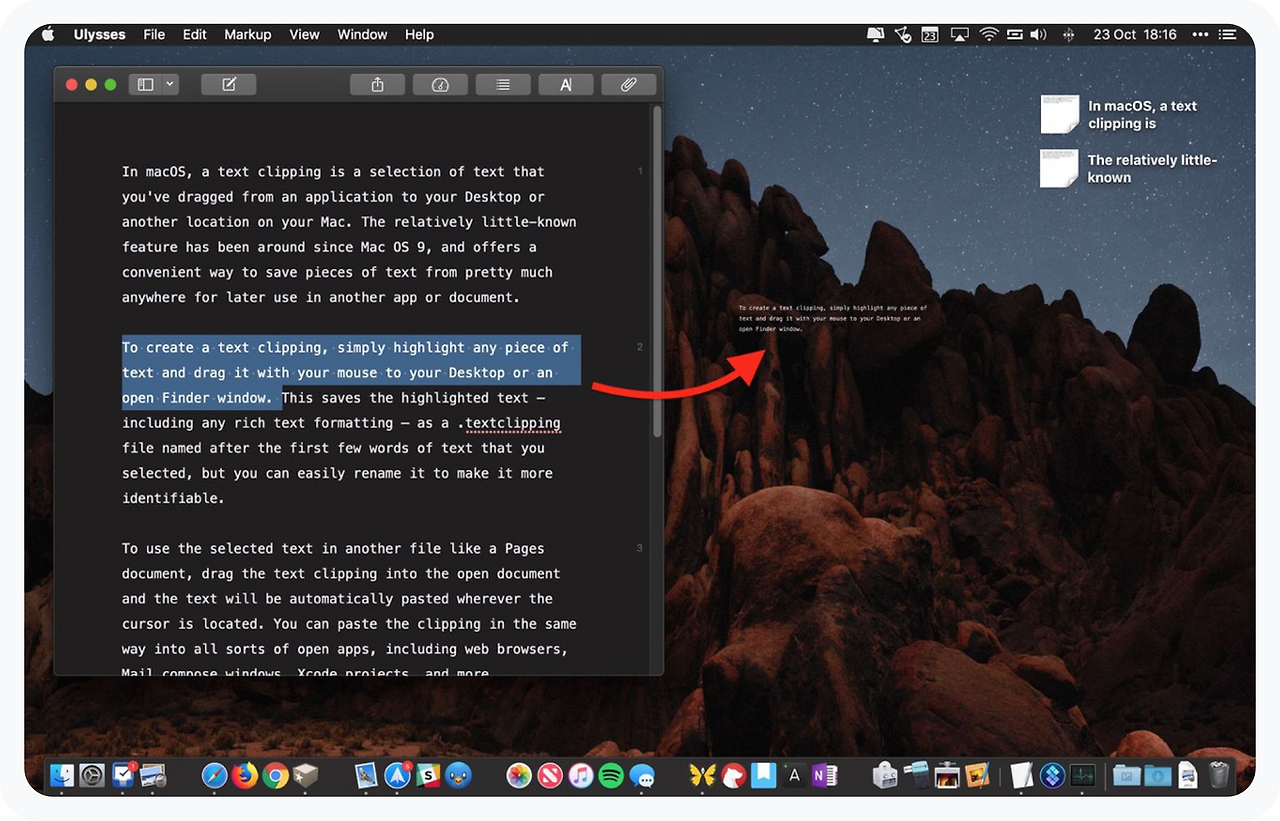Launch Firefox from the Dock
The image size is (1280, 821).
click(x=245, y=775)
